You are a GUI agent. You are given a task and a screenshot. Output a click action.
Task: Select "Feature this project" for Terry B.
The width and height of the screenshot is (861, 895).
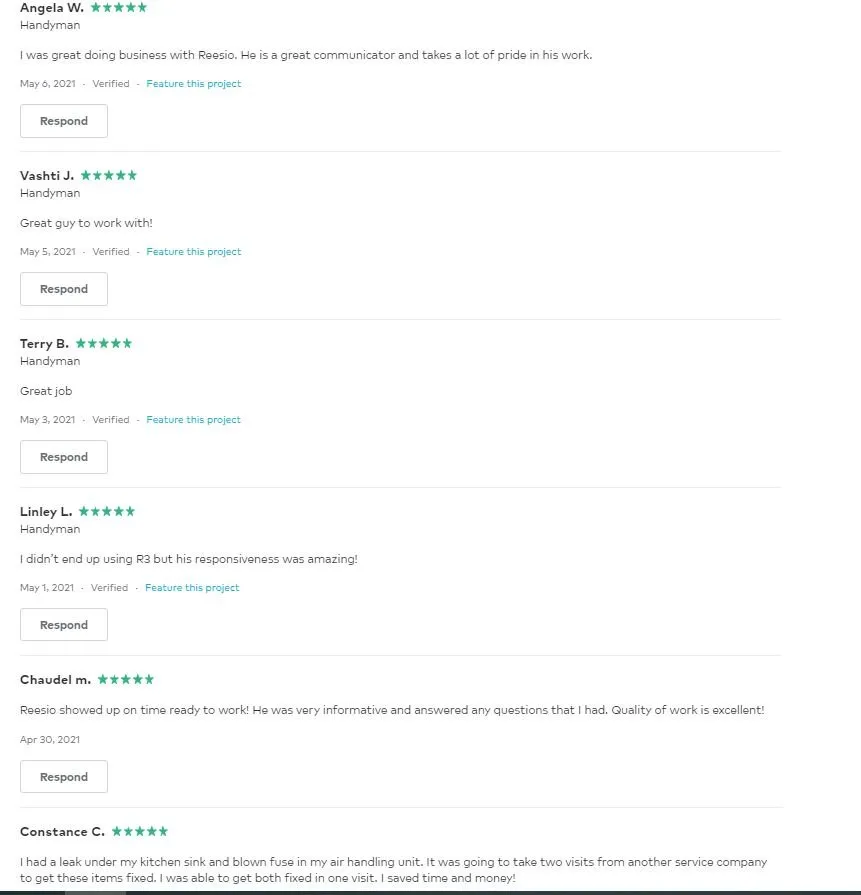(194, 420)
